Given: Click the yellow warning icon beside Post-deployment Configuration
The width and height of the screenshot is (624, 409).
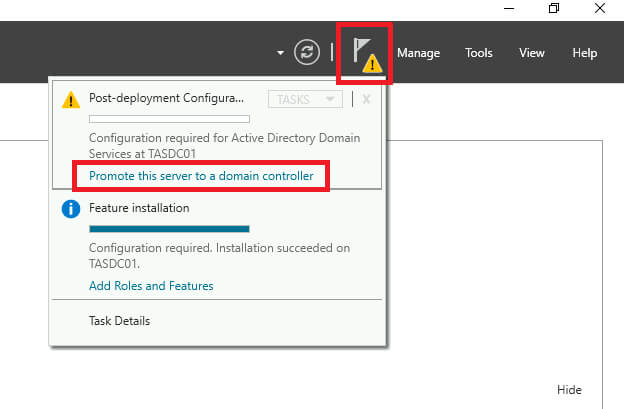Looking at the screenshot, I should tap(70, 99).
